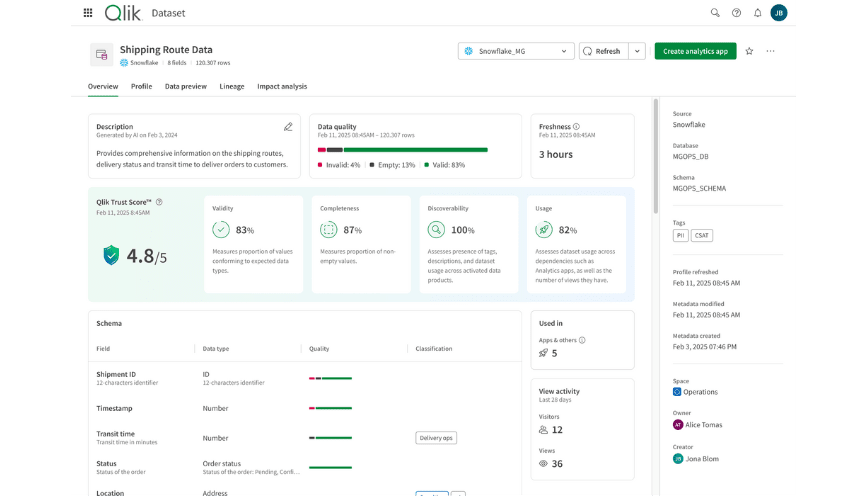Click Alice Tomas owner avatar
The height and width of the screenshot is (496, 846).
click(x=678, y=425)
